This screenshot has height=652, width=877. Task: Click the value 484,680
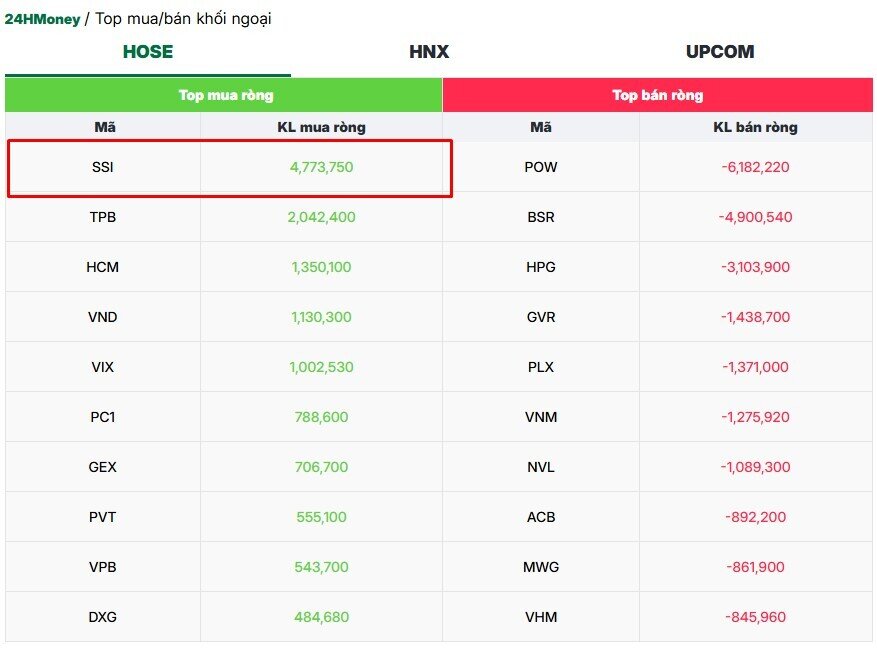(322, 617)
